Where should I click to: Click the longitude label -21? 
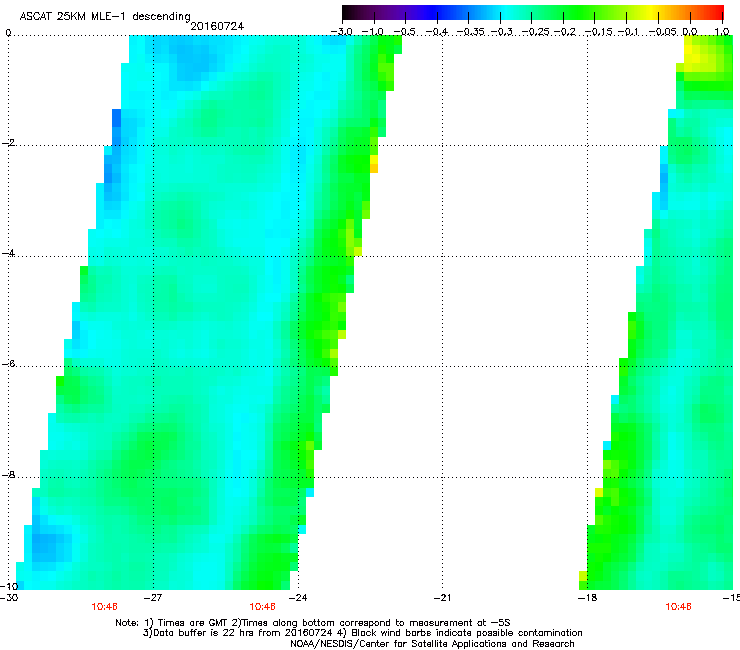(x=442, y=598)
